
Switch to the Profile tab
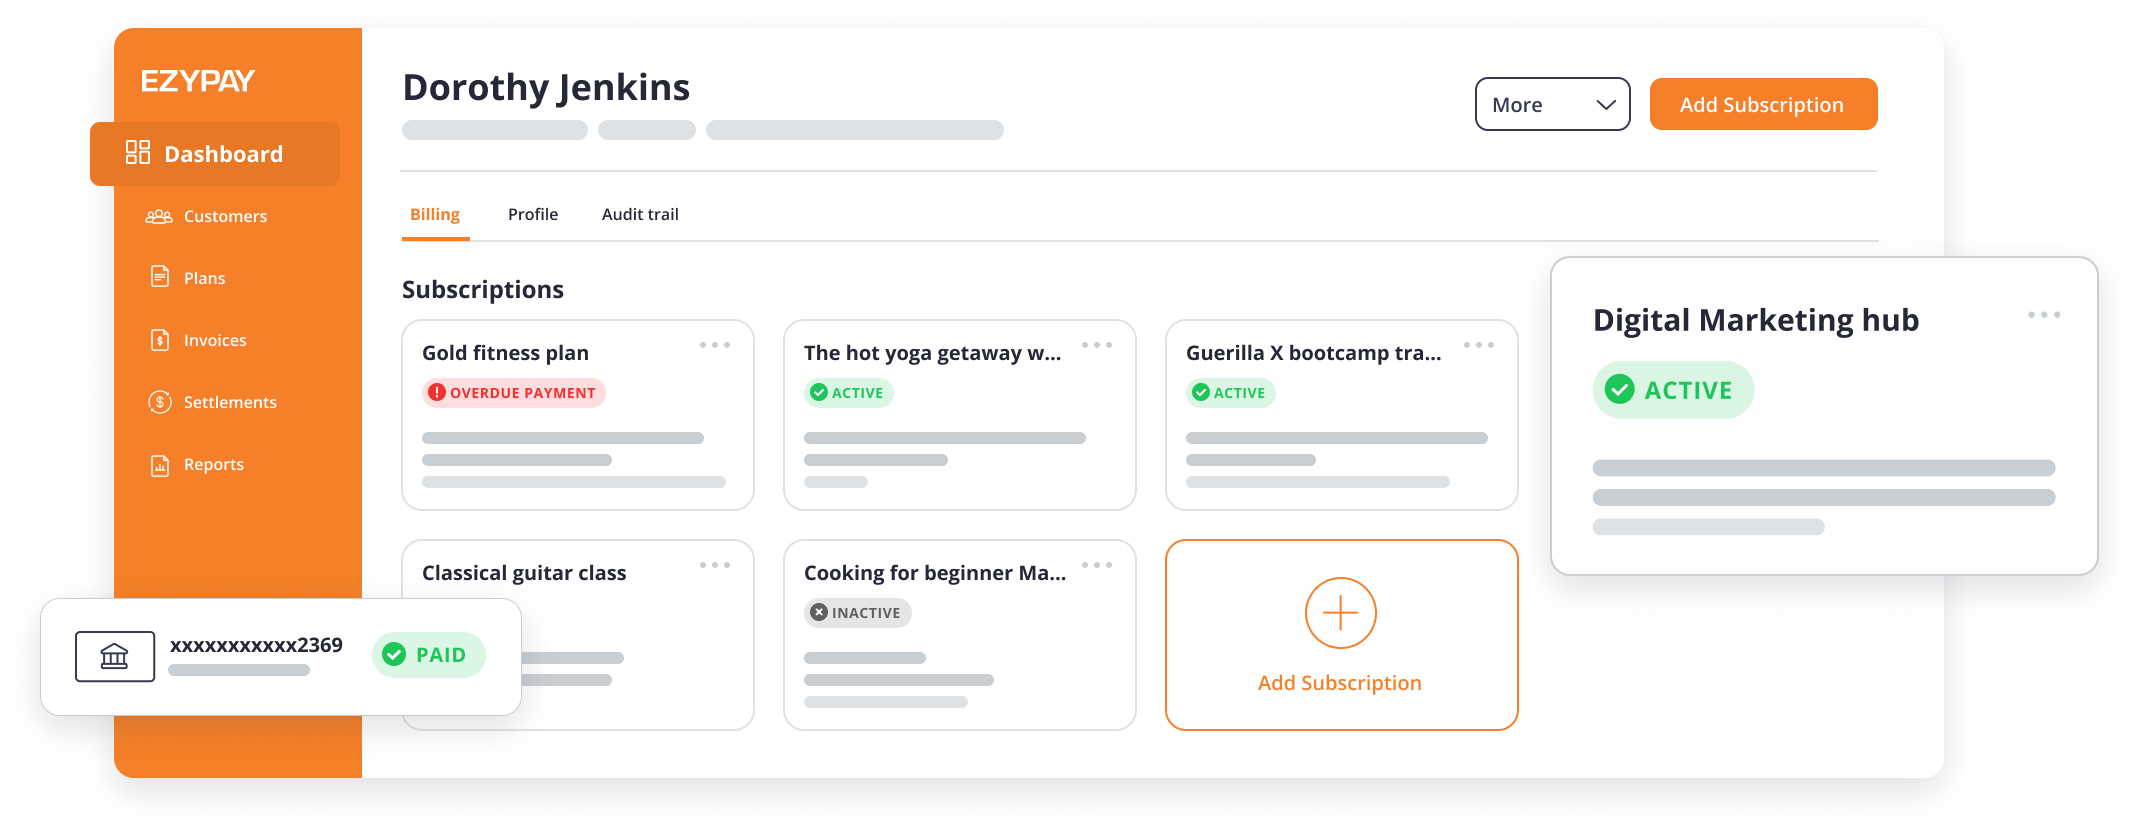pos(533,214)
